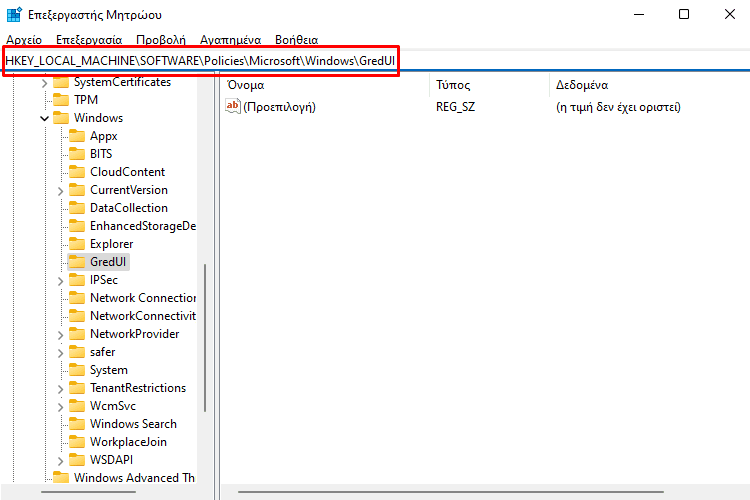Click the Windows Advanced Th folder icon
This screenshot has height=500, width=750.
61,478
